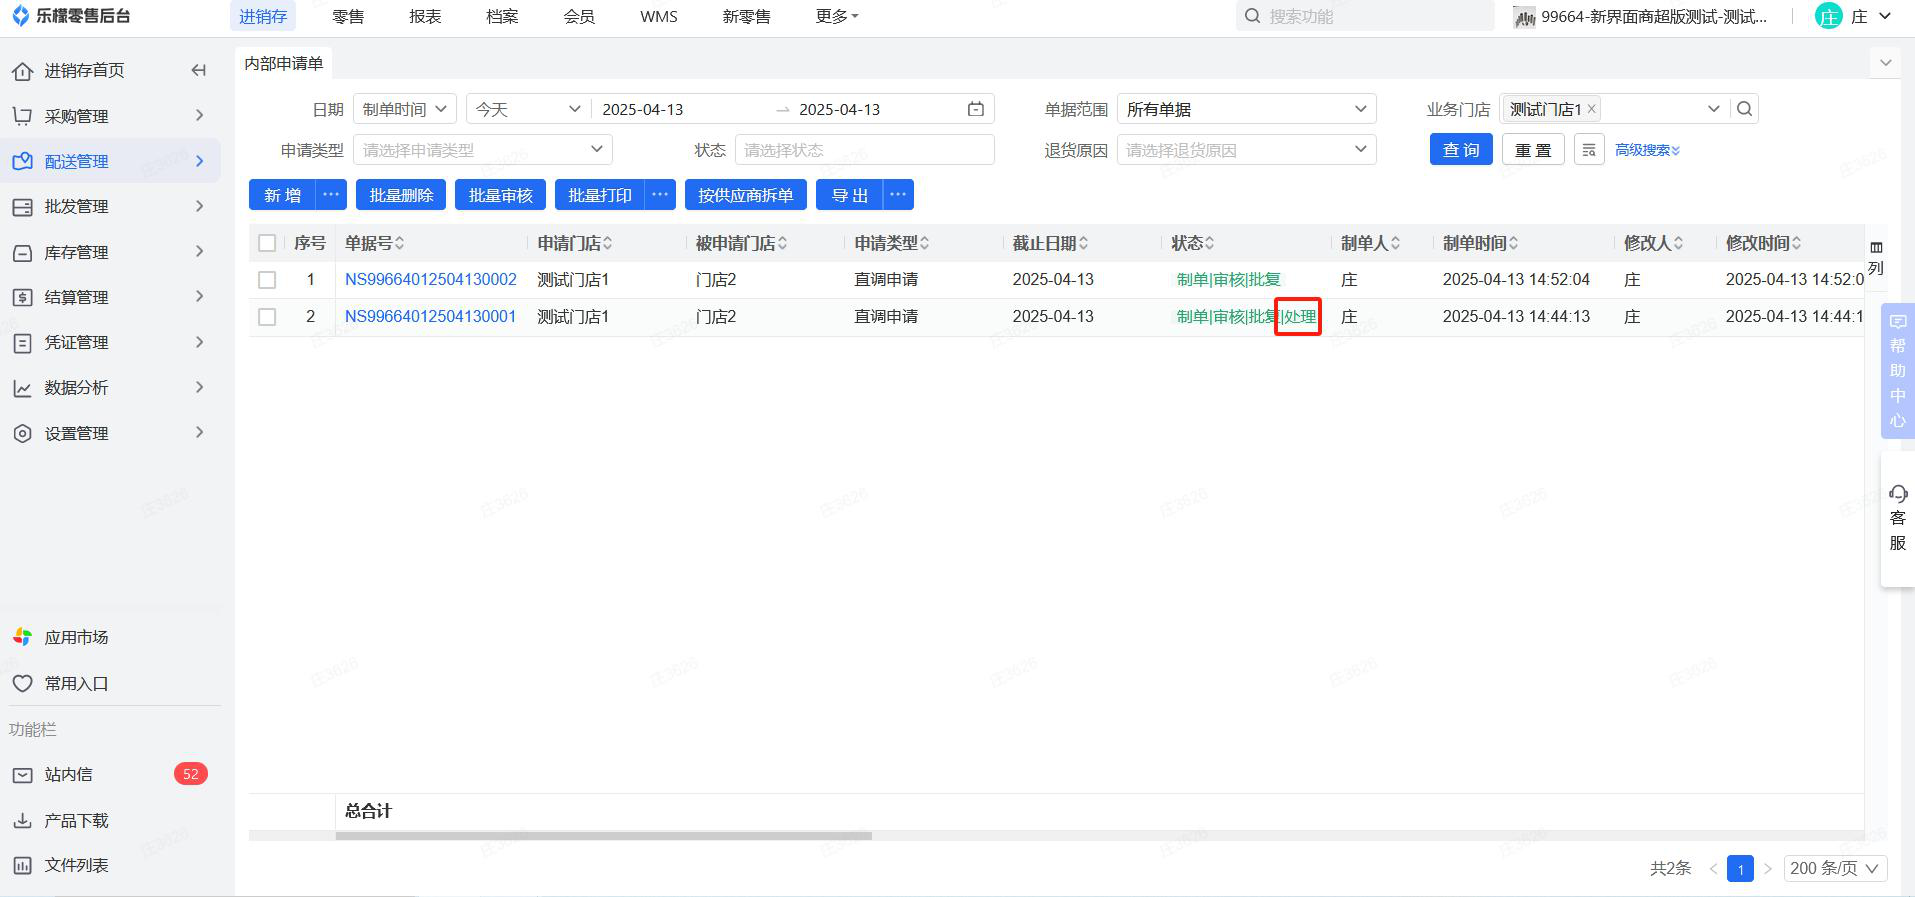Remove the 测试门店1 tag
This screenshot has height=897, width=1915.
coord(1592,109)
